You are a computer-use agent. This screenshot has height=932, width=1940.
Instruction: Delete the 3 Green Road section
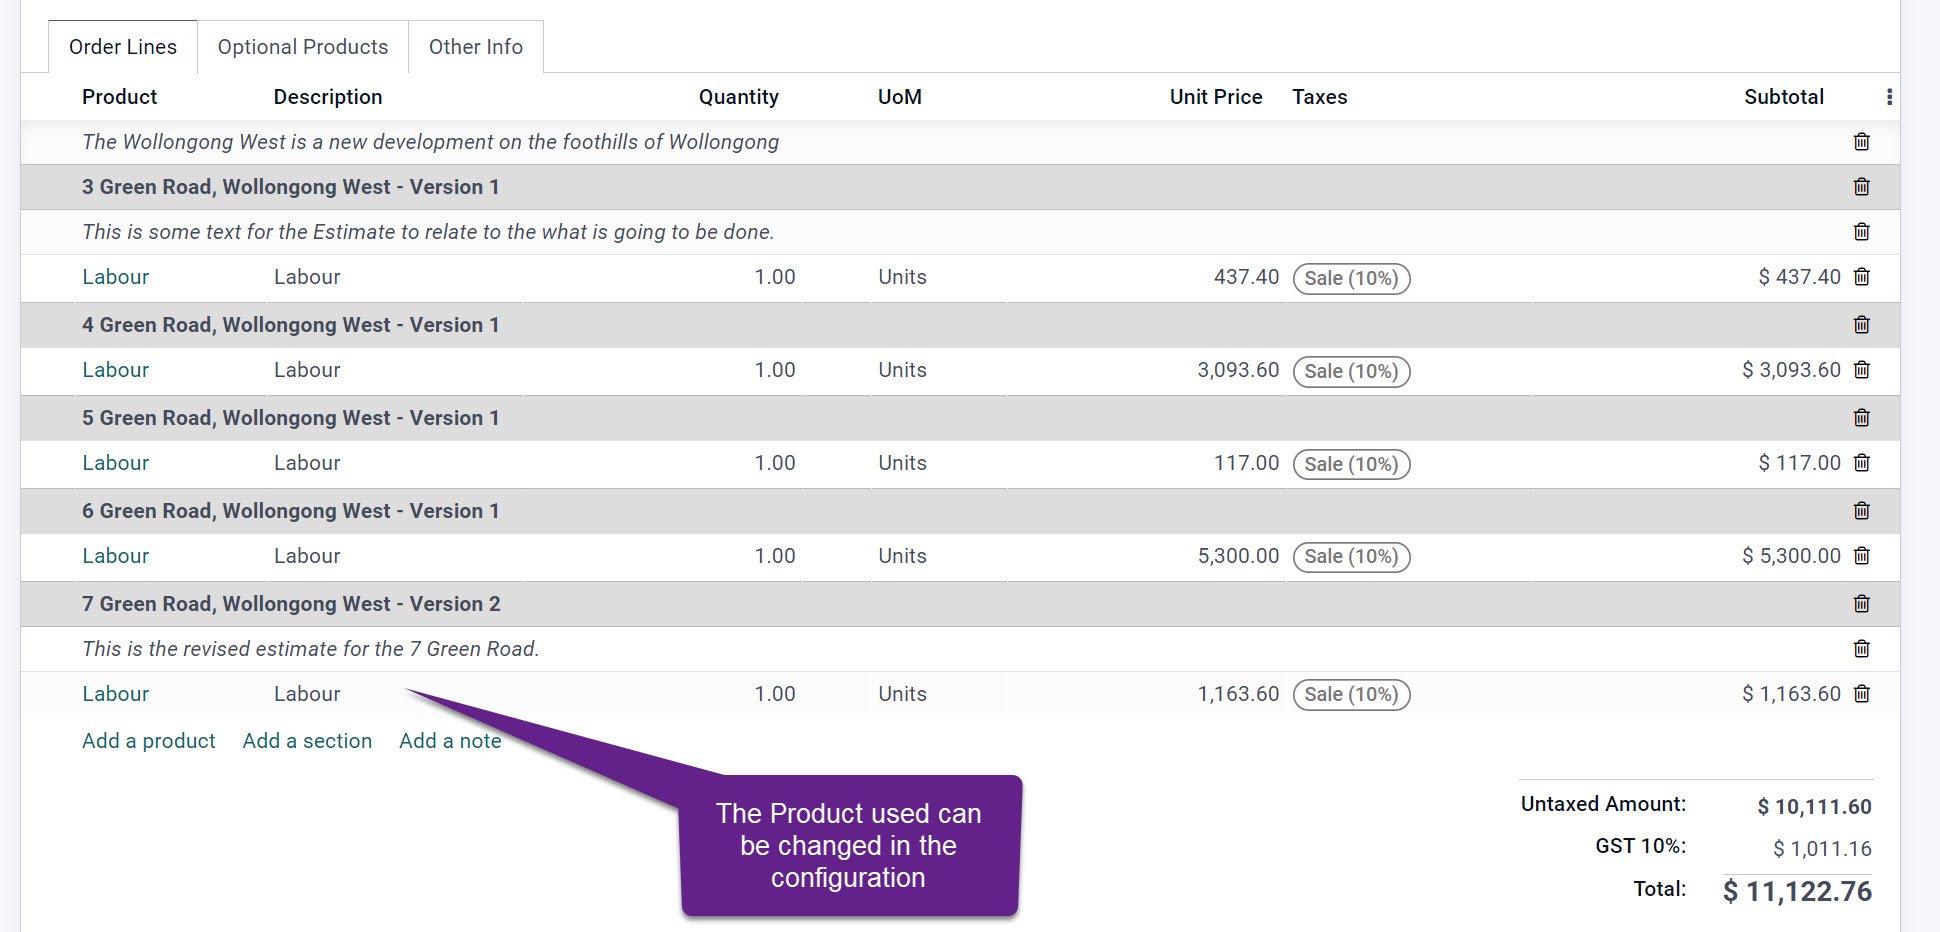pyautogui.click(x=1861, y=187)
